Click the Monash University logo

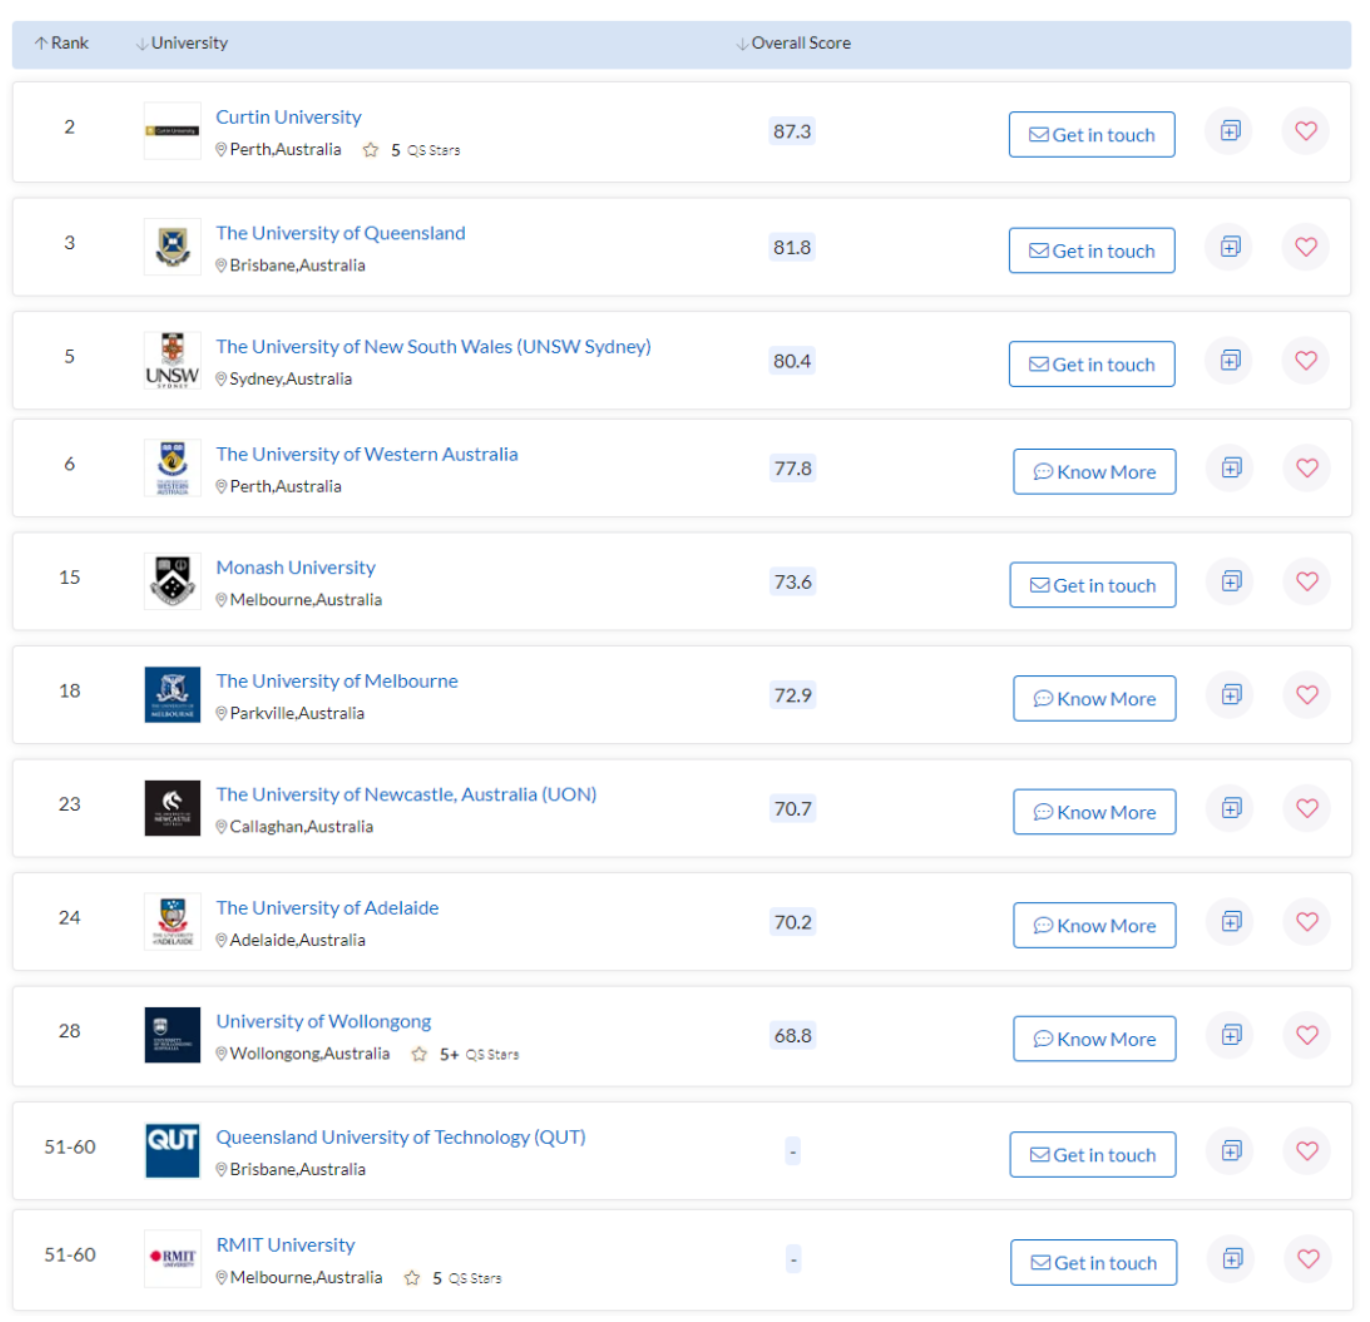[172, 581]
